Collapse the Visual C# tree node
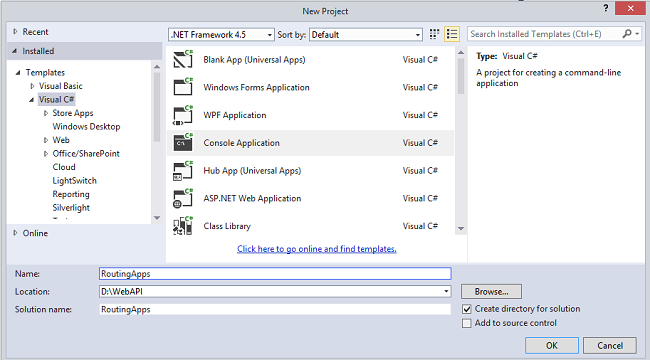This screenshot has height=360, width=650. click(x=32, y=100)
